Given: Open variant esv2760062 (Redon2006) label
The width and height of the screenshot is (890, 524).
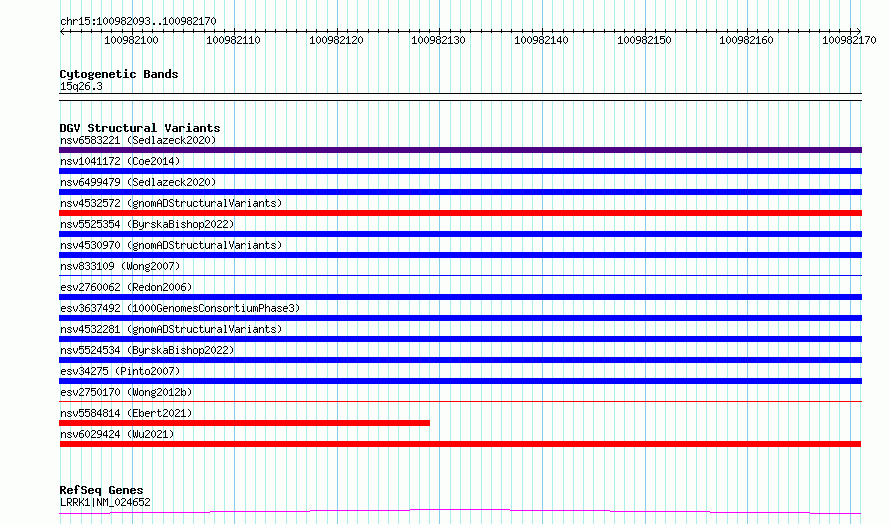Looking at the screenshot, I should pos(126,287).
